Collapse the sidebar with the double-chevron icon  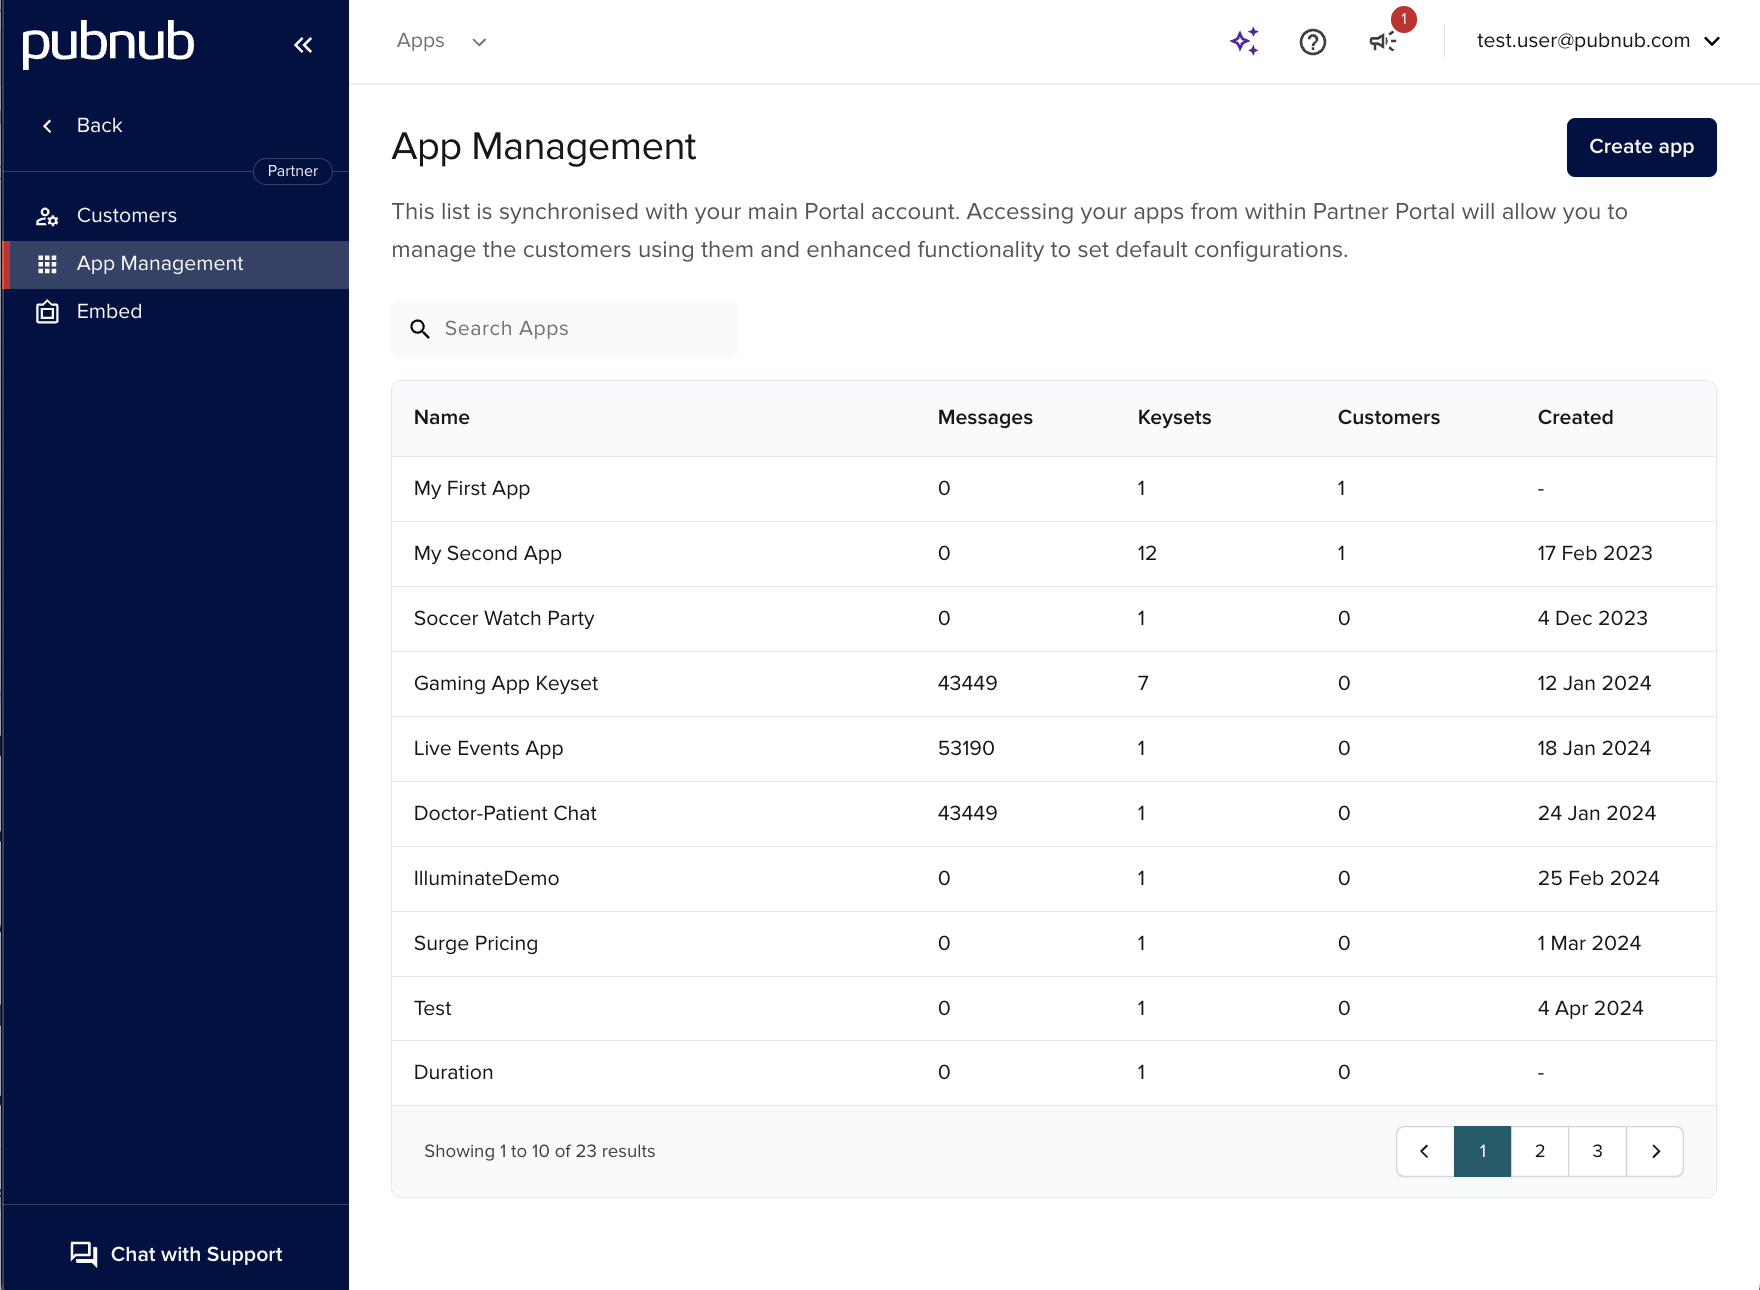pyautogui.click(x=303, y=44)
